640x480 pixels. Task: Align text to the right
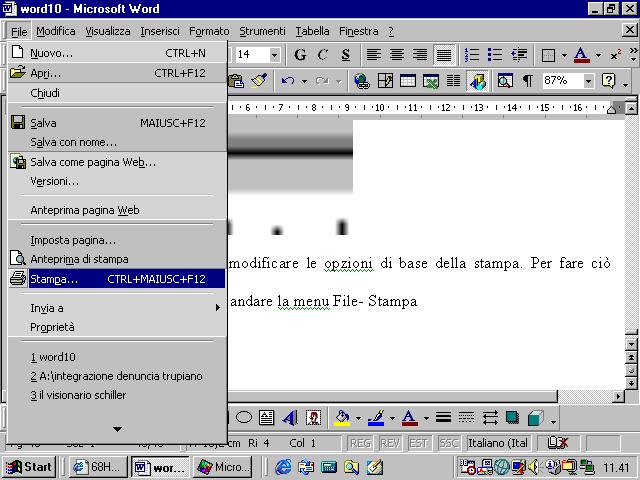coord(420,55)
